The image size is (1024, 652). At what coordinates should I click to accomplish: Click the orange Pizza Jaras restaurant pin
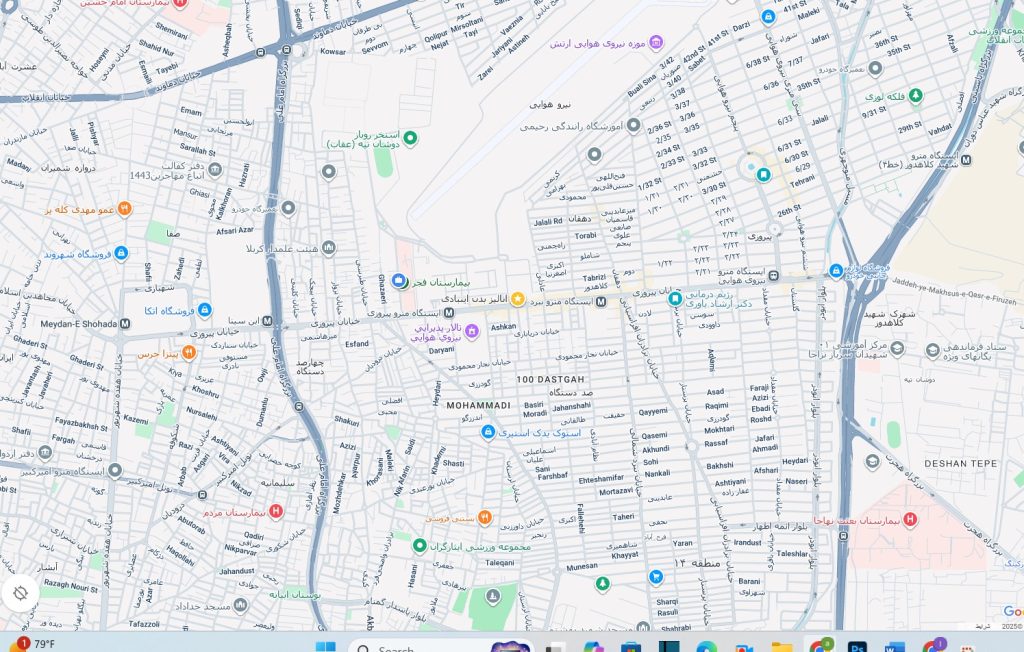pos(189,352)
